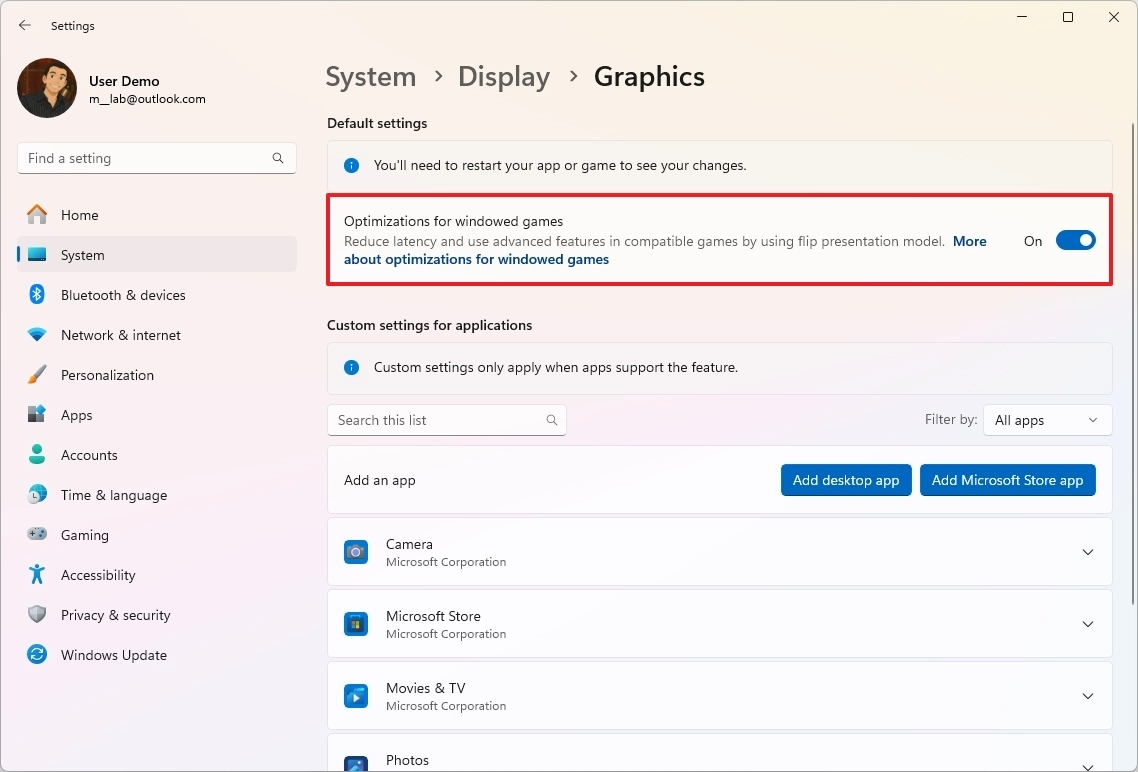Navigate to System in the breadcrumb
This screenshot has height=772, width=1138.
tap(371, 76)
